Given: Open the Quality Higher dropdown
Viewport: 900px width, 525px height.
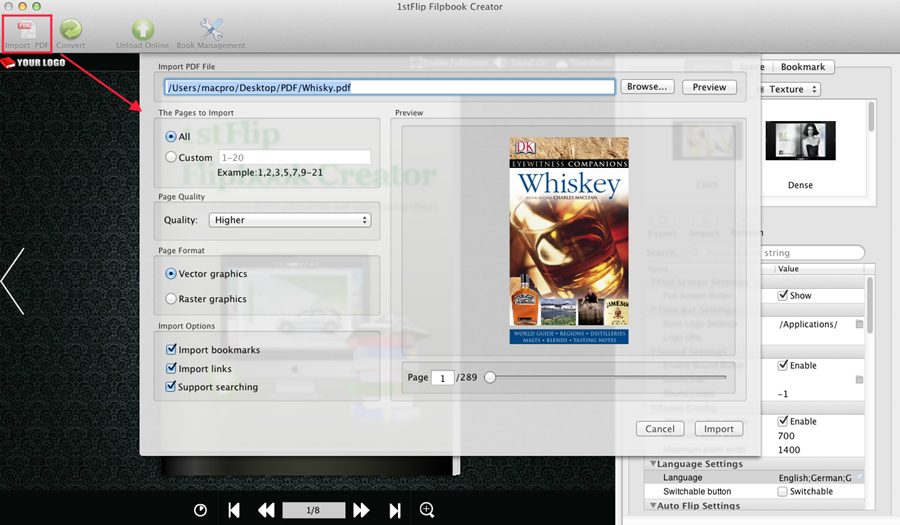Looking at the screenshot, I should (x=290, y=220).
